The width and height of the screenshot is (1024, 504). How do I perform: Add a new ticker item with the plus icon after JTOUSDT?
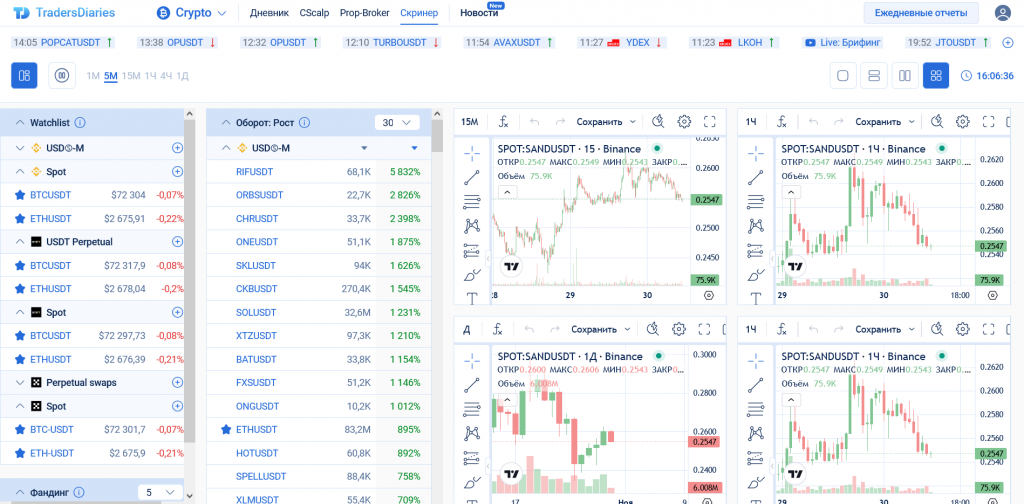pyautogui.click(x=1008, y=42)
